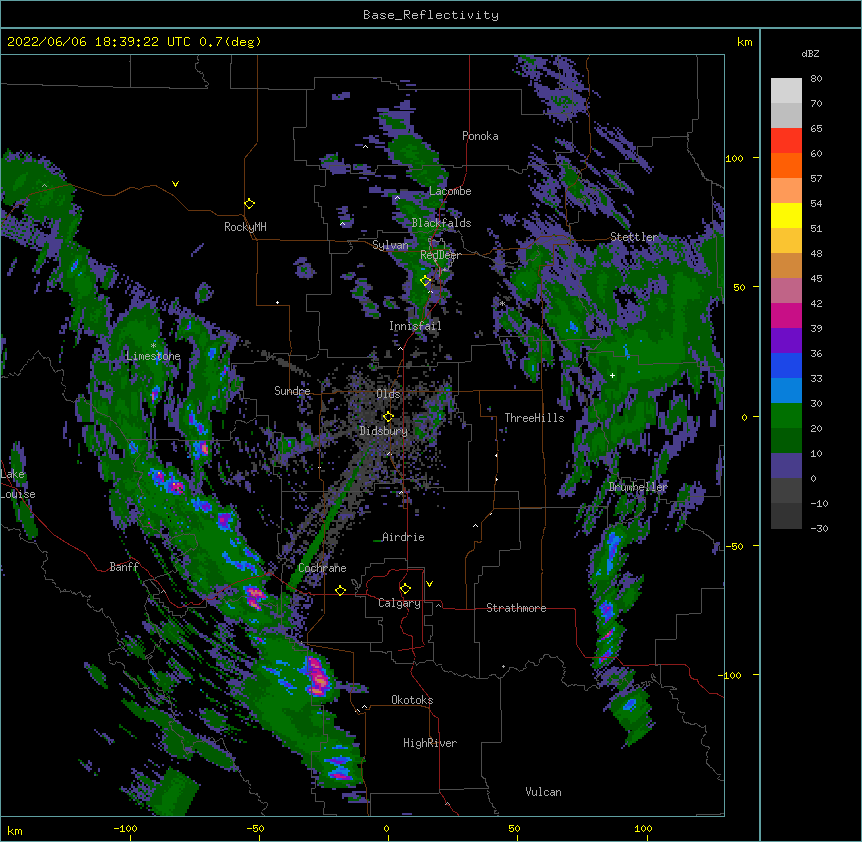The width and height of the screenshot is (862, 842).
Task: Select the Vulcan town label
Action: (543, 792)
